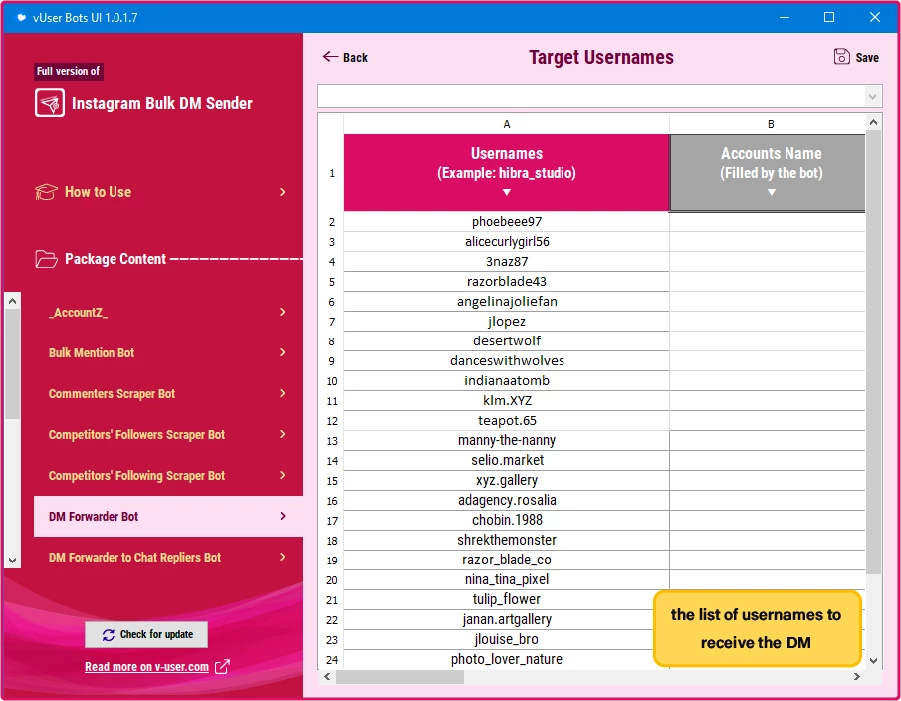Select the username cell klm.XYZ

[x=506, y=400]
